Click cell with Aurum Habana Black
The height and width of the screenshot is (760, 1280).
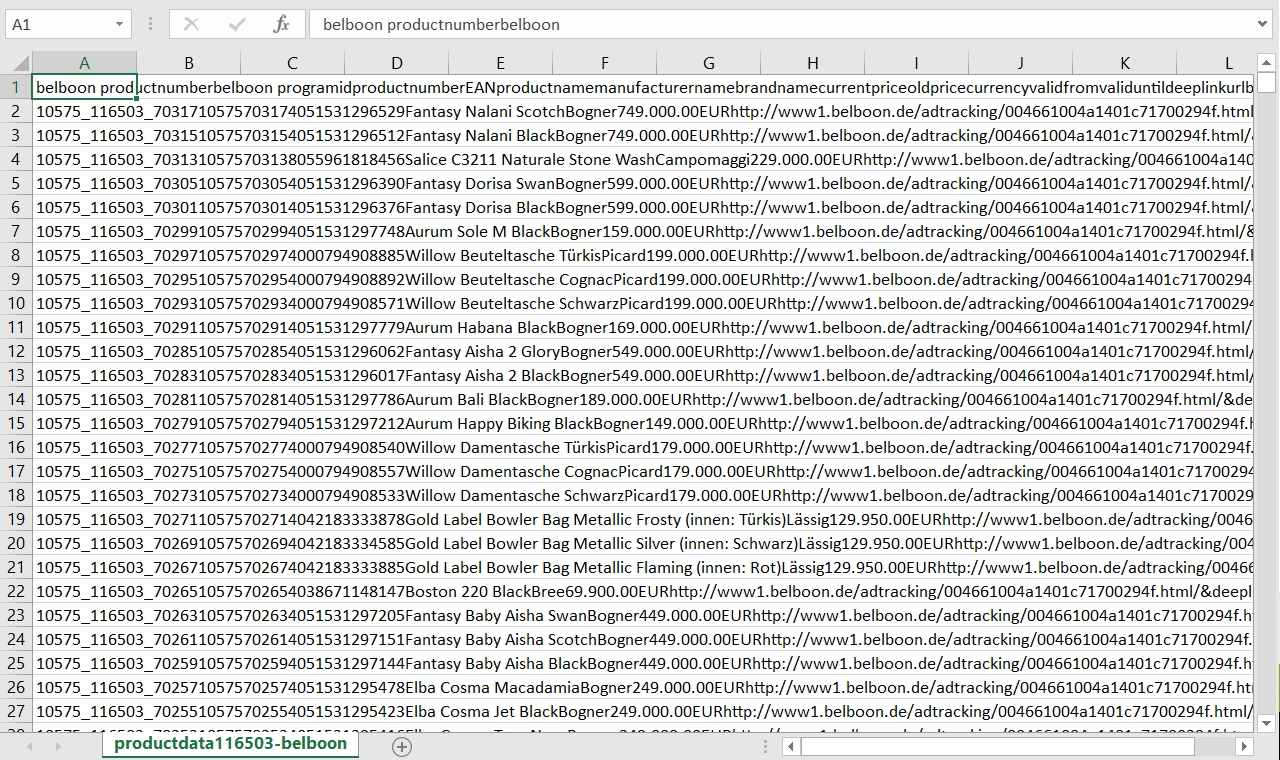click(x=84, y=327)
